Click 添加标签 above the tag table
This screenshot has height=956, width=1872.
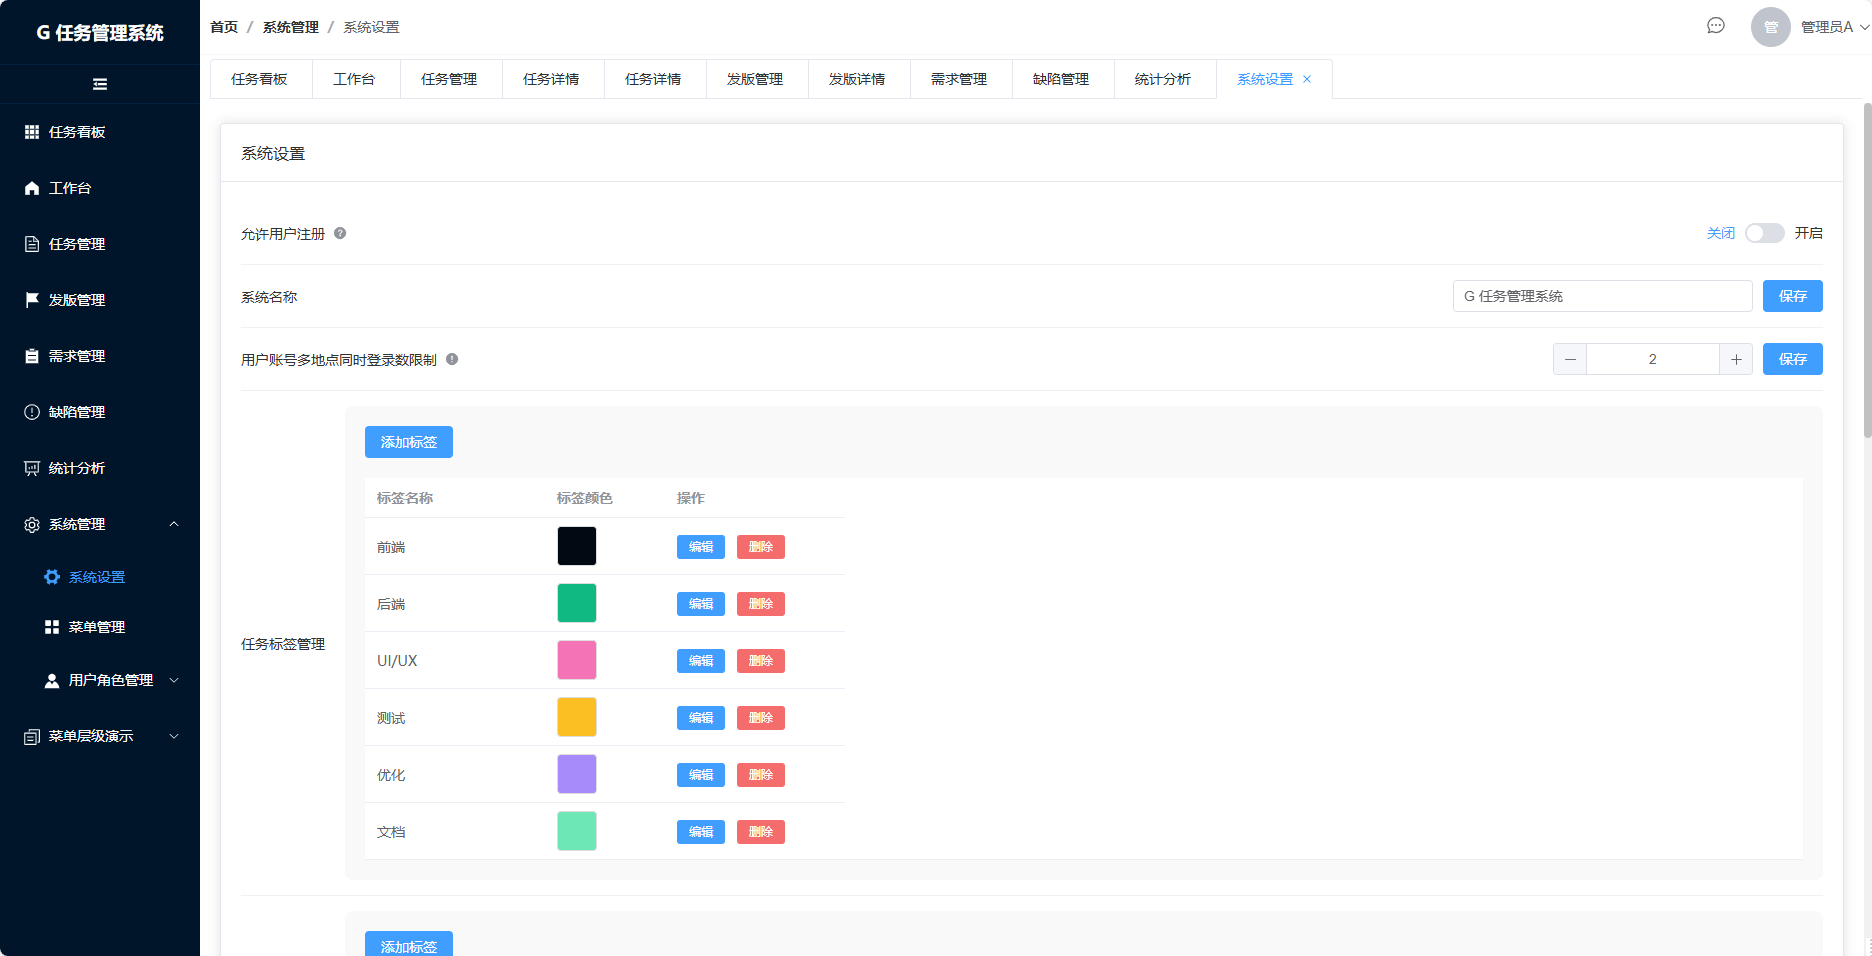[x=409, y=442]
